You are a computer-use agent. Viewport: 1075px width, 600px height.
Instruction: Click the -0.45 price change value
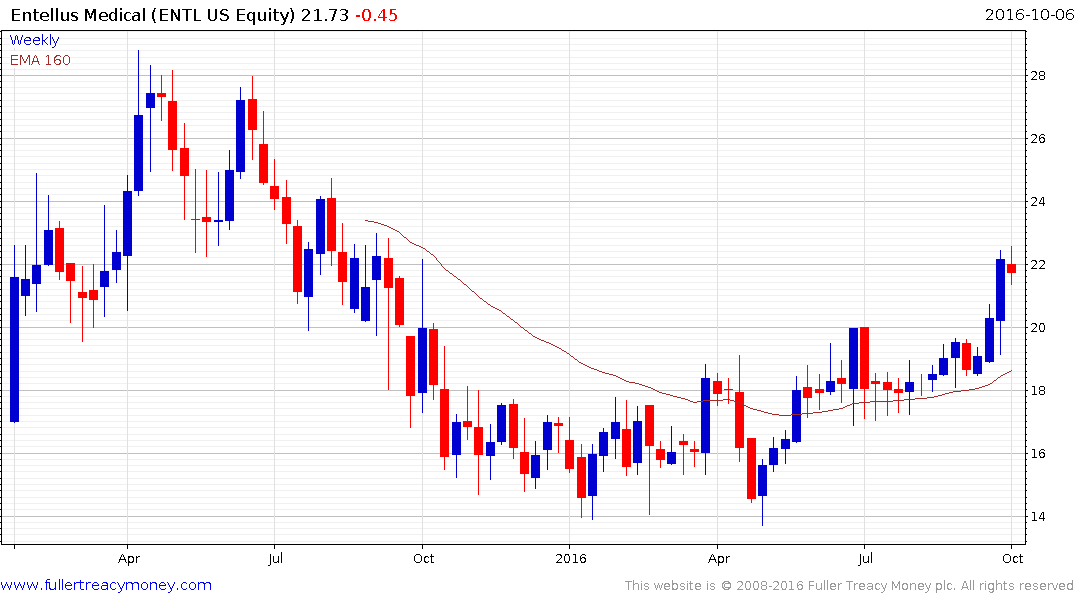(376, 15)
